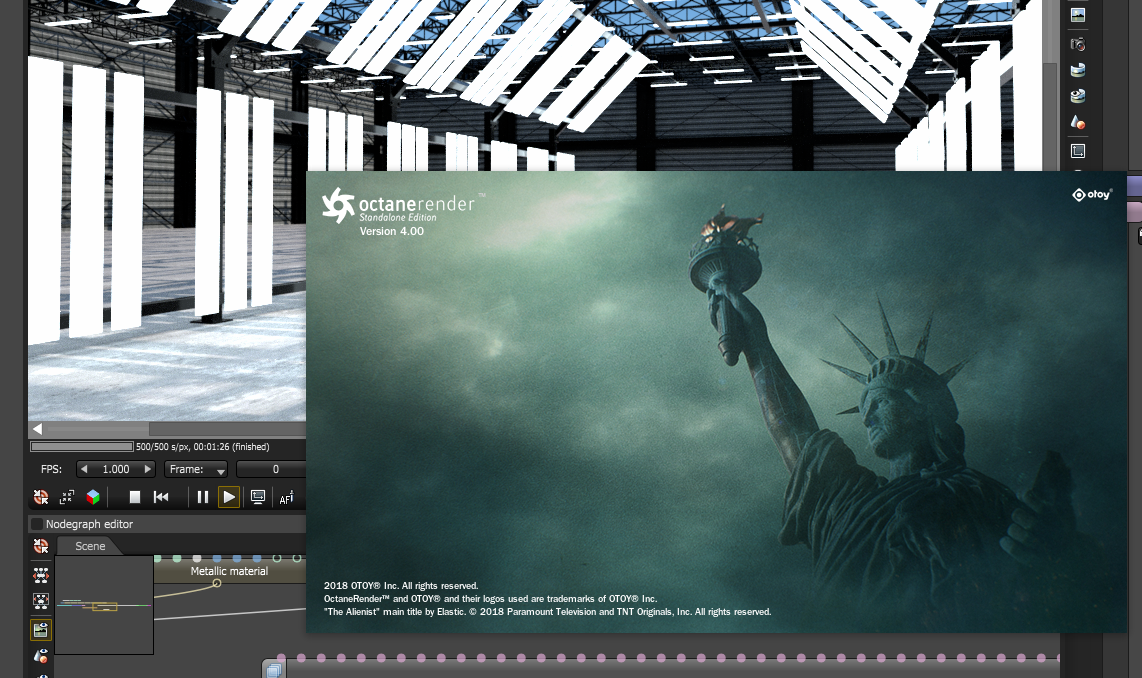Click the otoy logo on splash screen
The height and width of the screenshot is (678, 1142).
tap(1092, 194)
